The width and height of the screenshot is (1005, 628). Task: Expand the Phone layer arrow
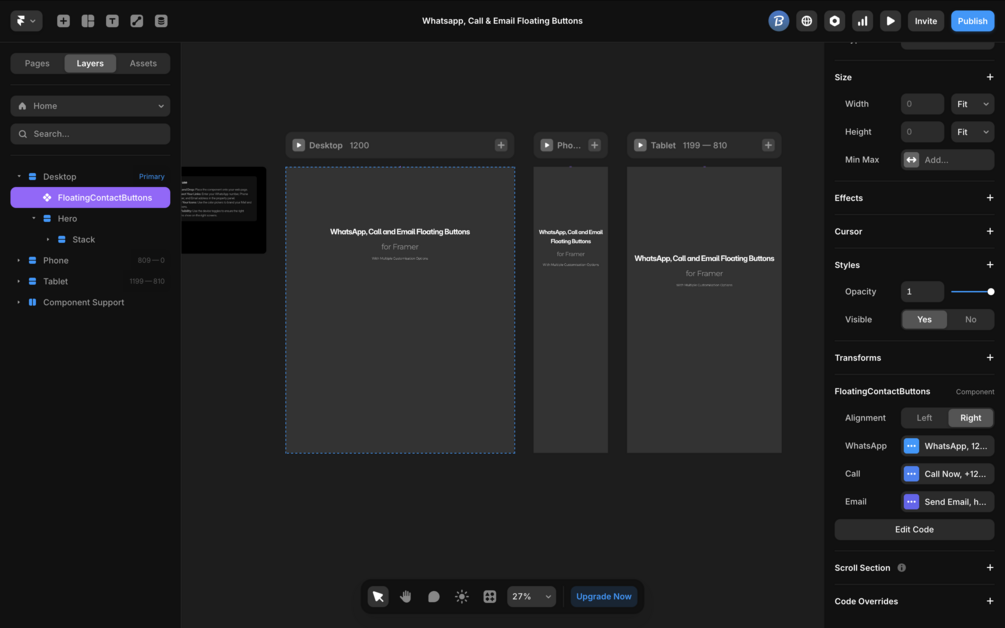coord(19,261)
